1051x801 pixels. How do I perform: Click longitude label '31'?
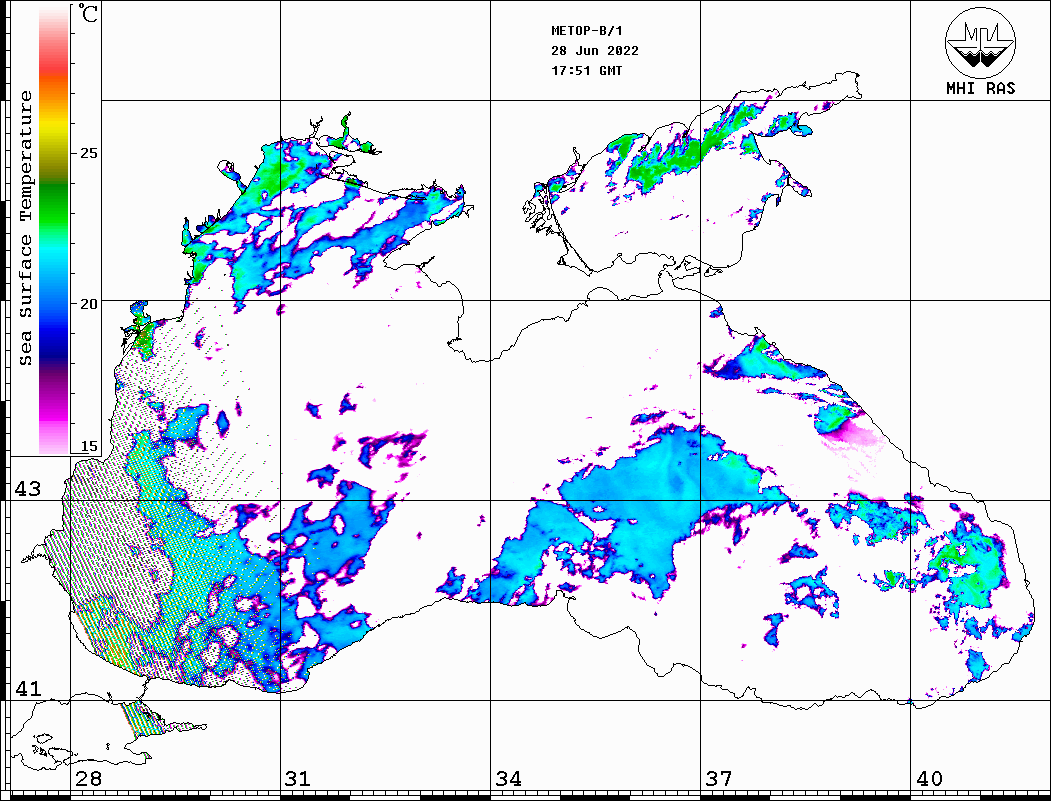point(298,779)
